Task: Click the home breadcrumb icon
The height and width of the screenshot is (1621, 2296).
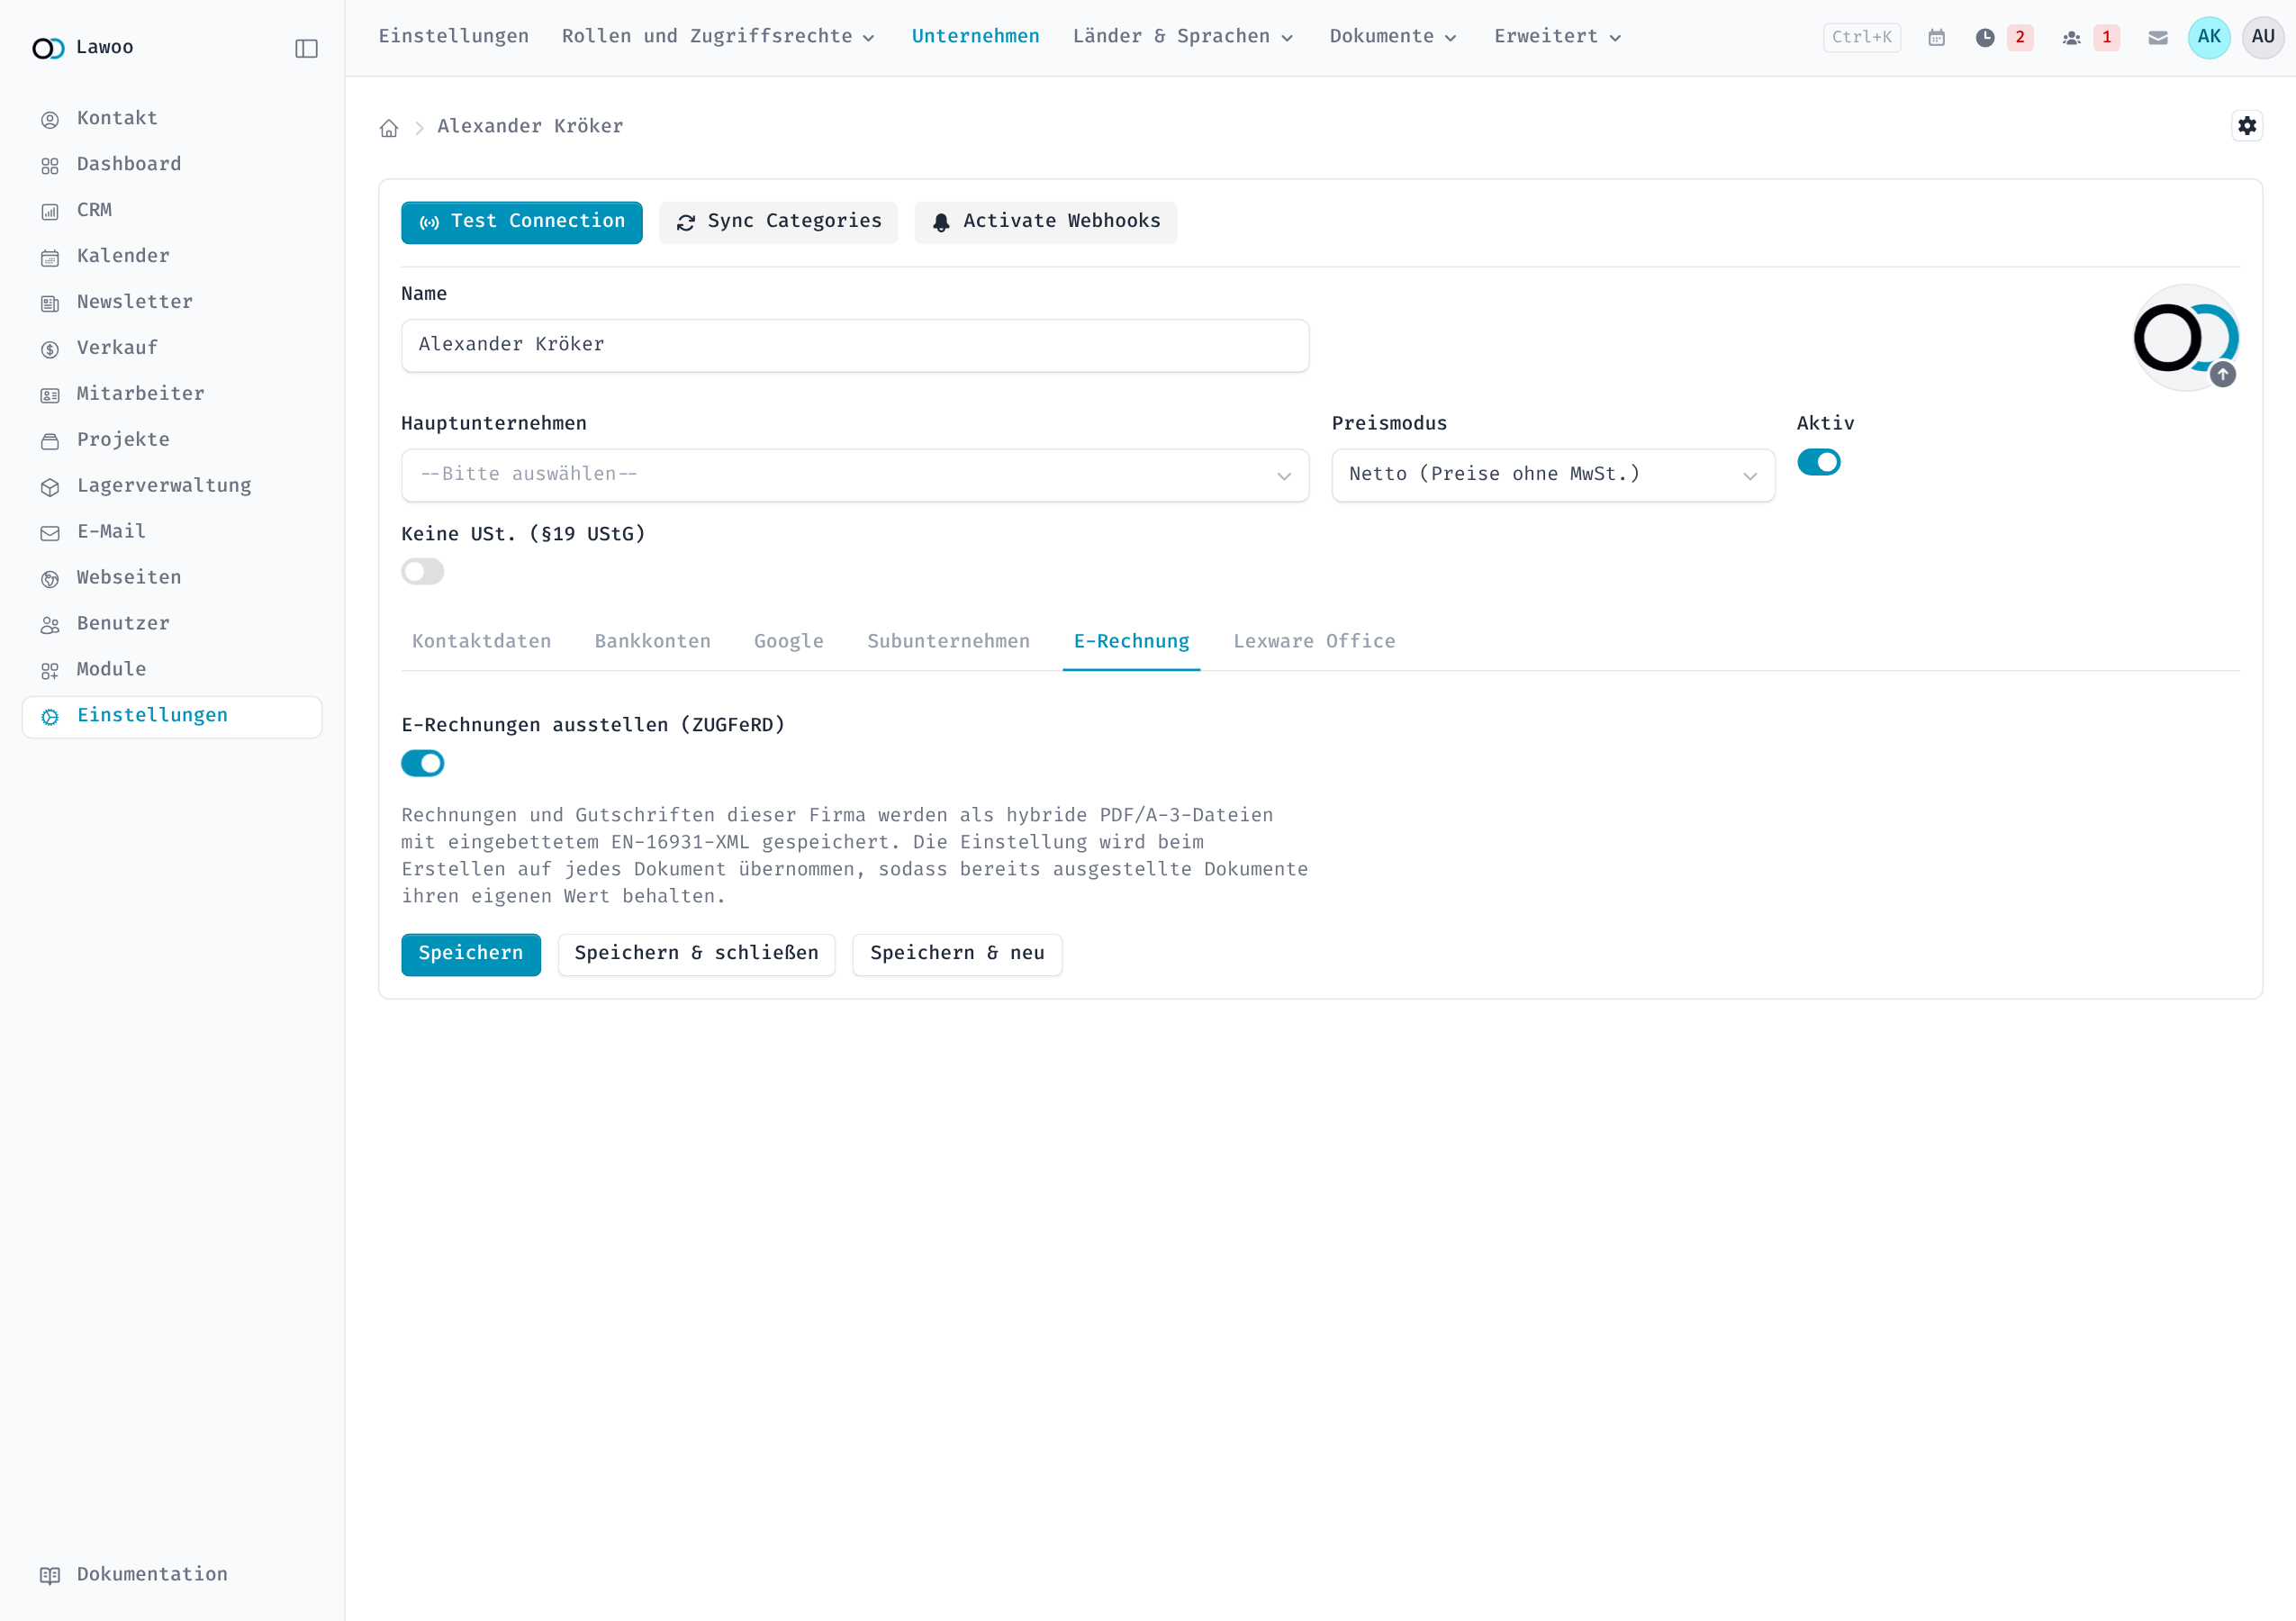Action: click(x=389, y=127)
